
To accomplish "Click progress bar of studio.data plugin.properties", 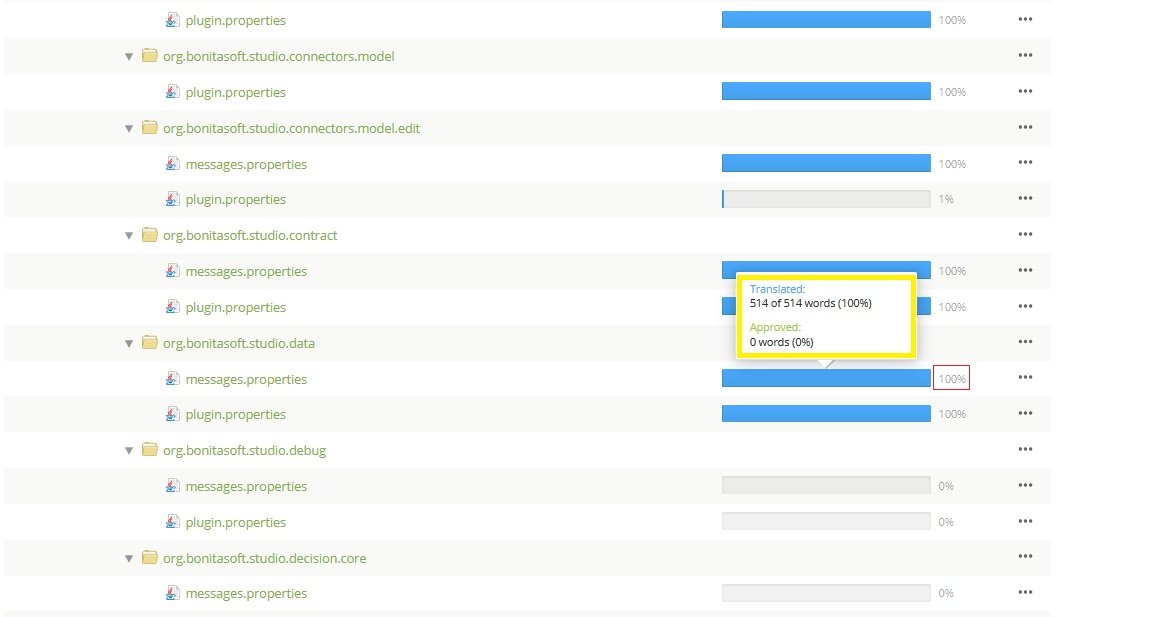I will coord(826,413).
